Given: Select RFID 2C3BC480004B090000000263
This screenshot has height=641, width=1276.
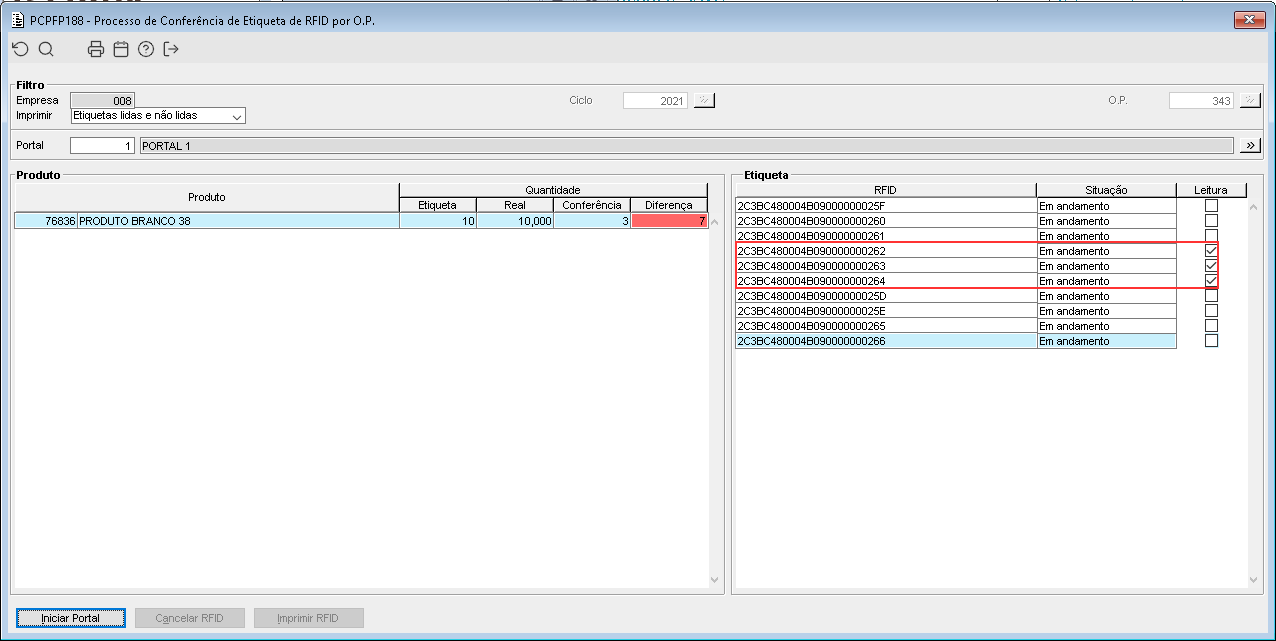Looking at the screenshot, I should point(885,266).
